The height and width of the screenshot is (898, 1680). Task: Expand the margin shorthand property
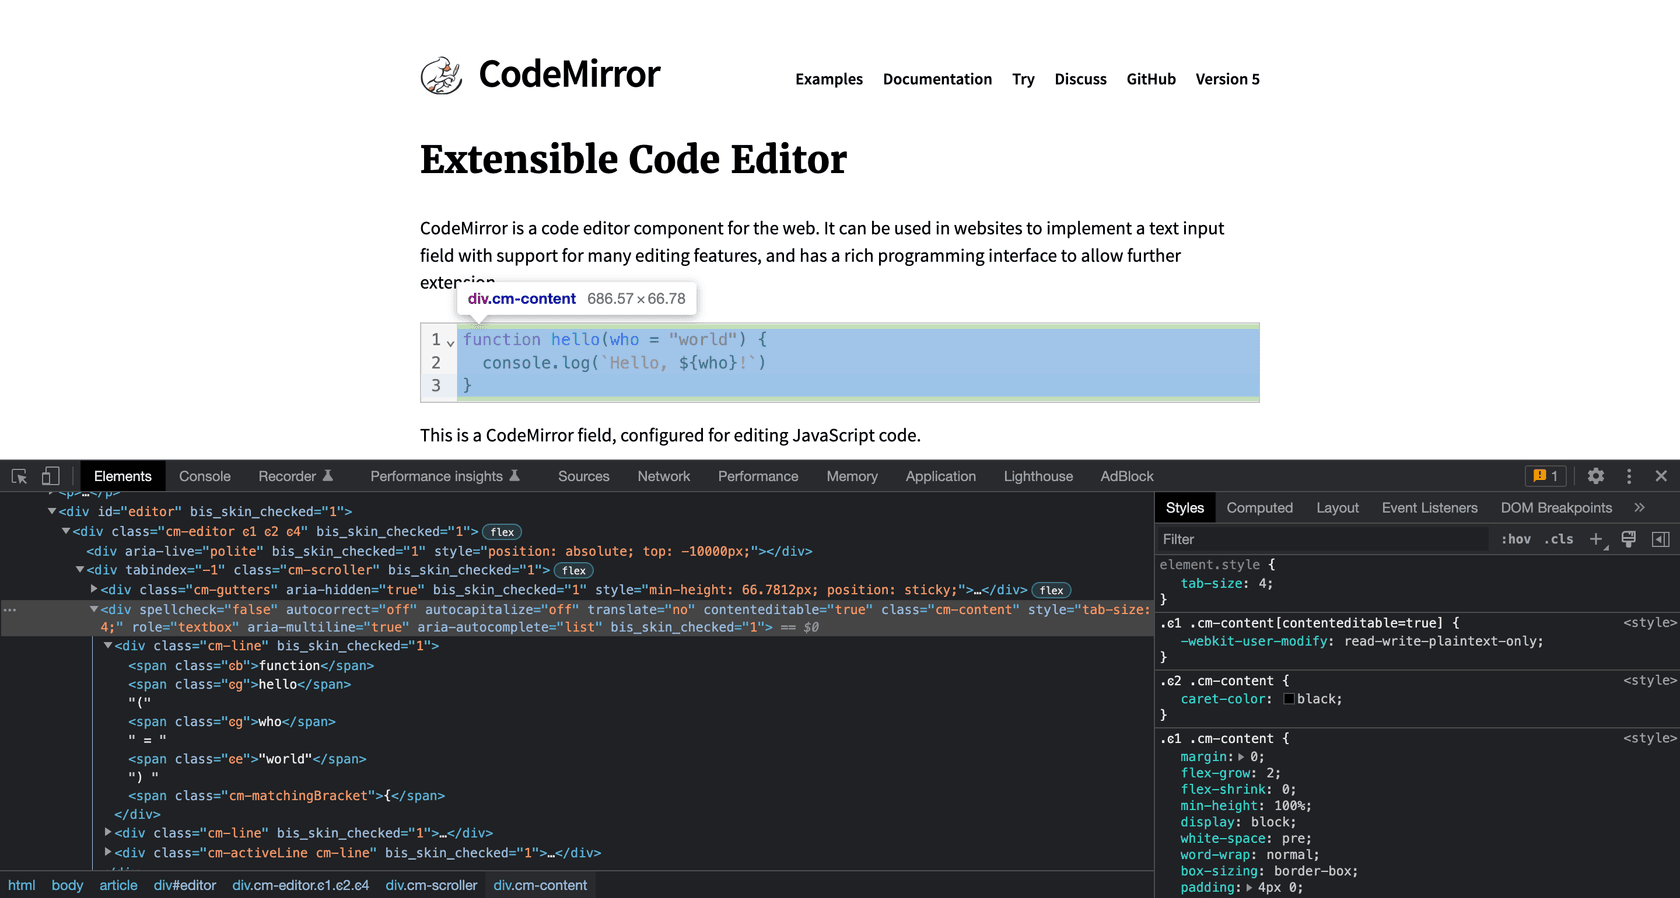point(1241,757)
